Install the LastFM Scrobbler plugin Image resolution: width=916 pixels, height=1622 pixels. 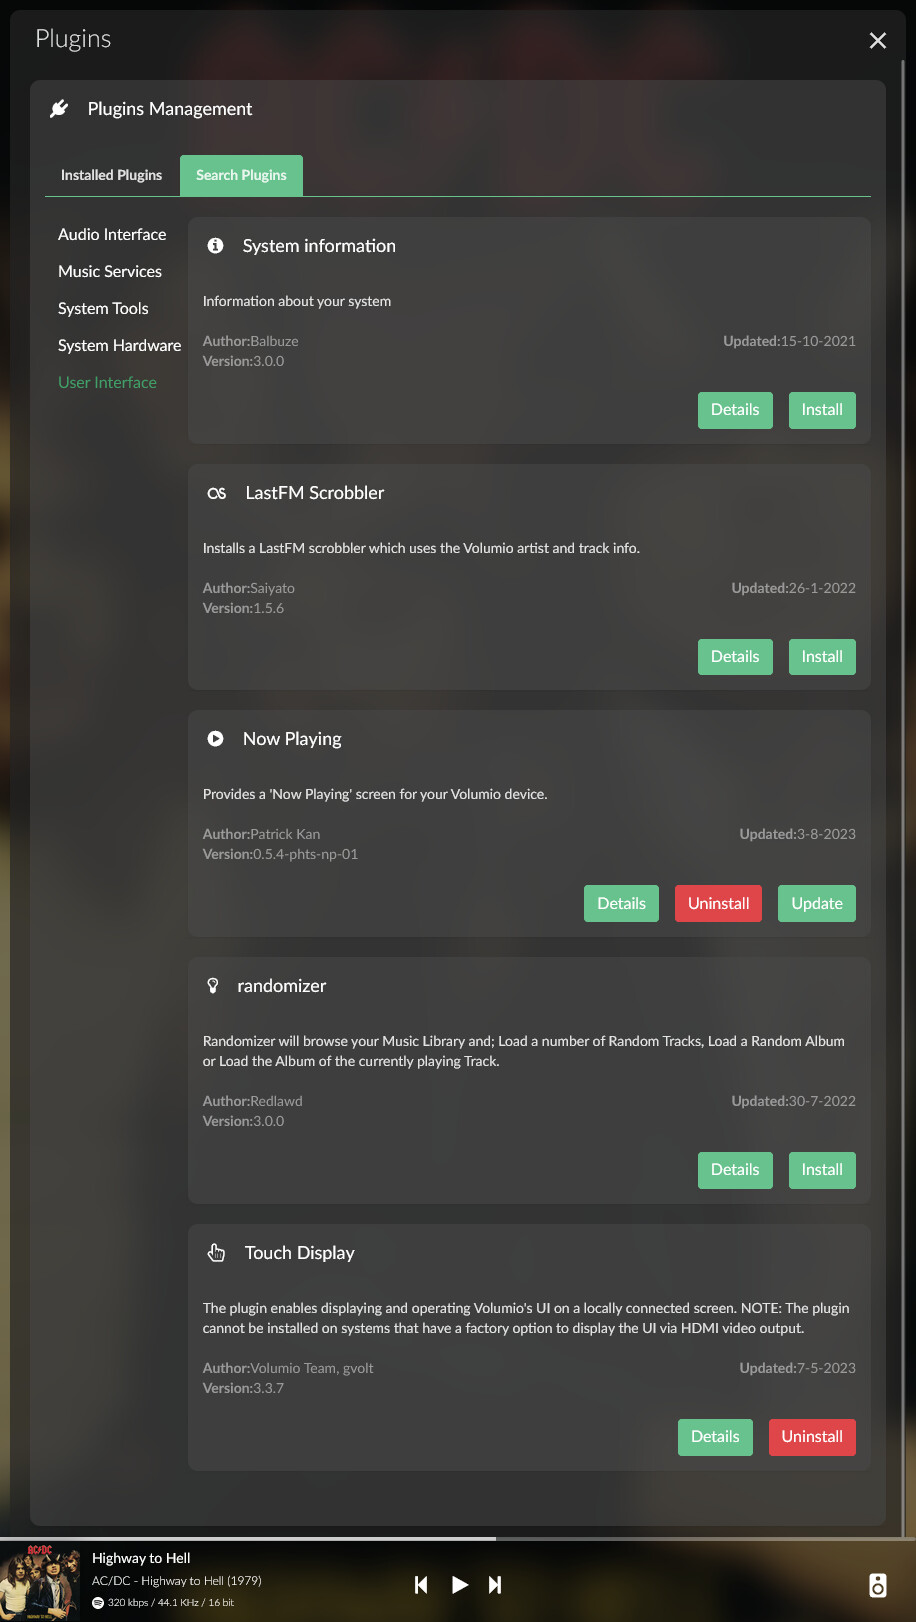tap(822, 657)
